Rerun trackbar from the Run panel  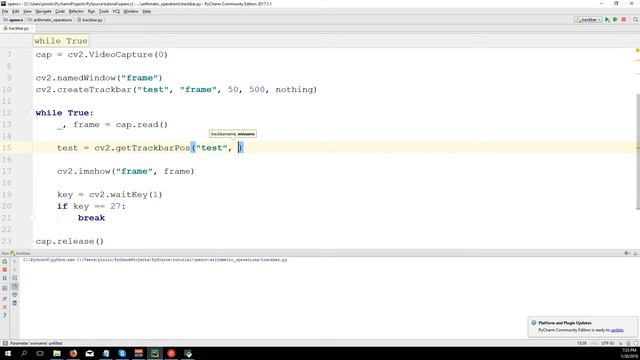pos(4,261)
